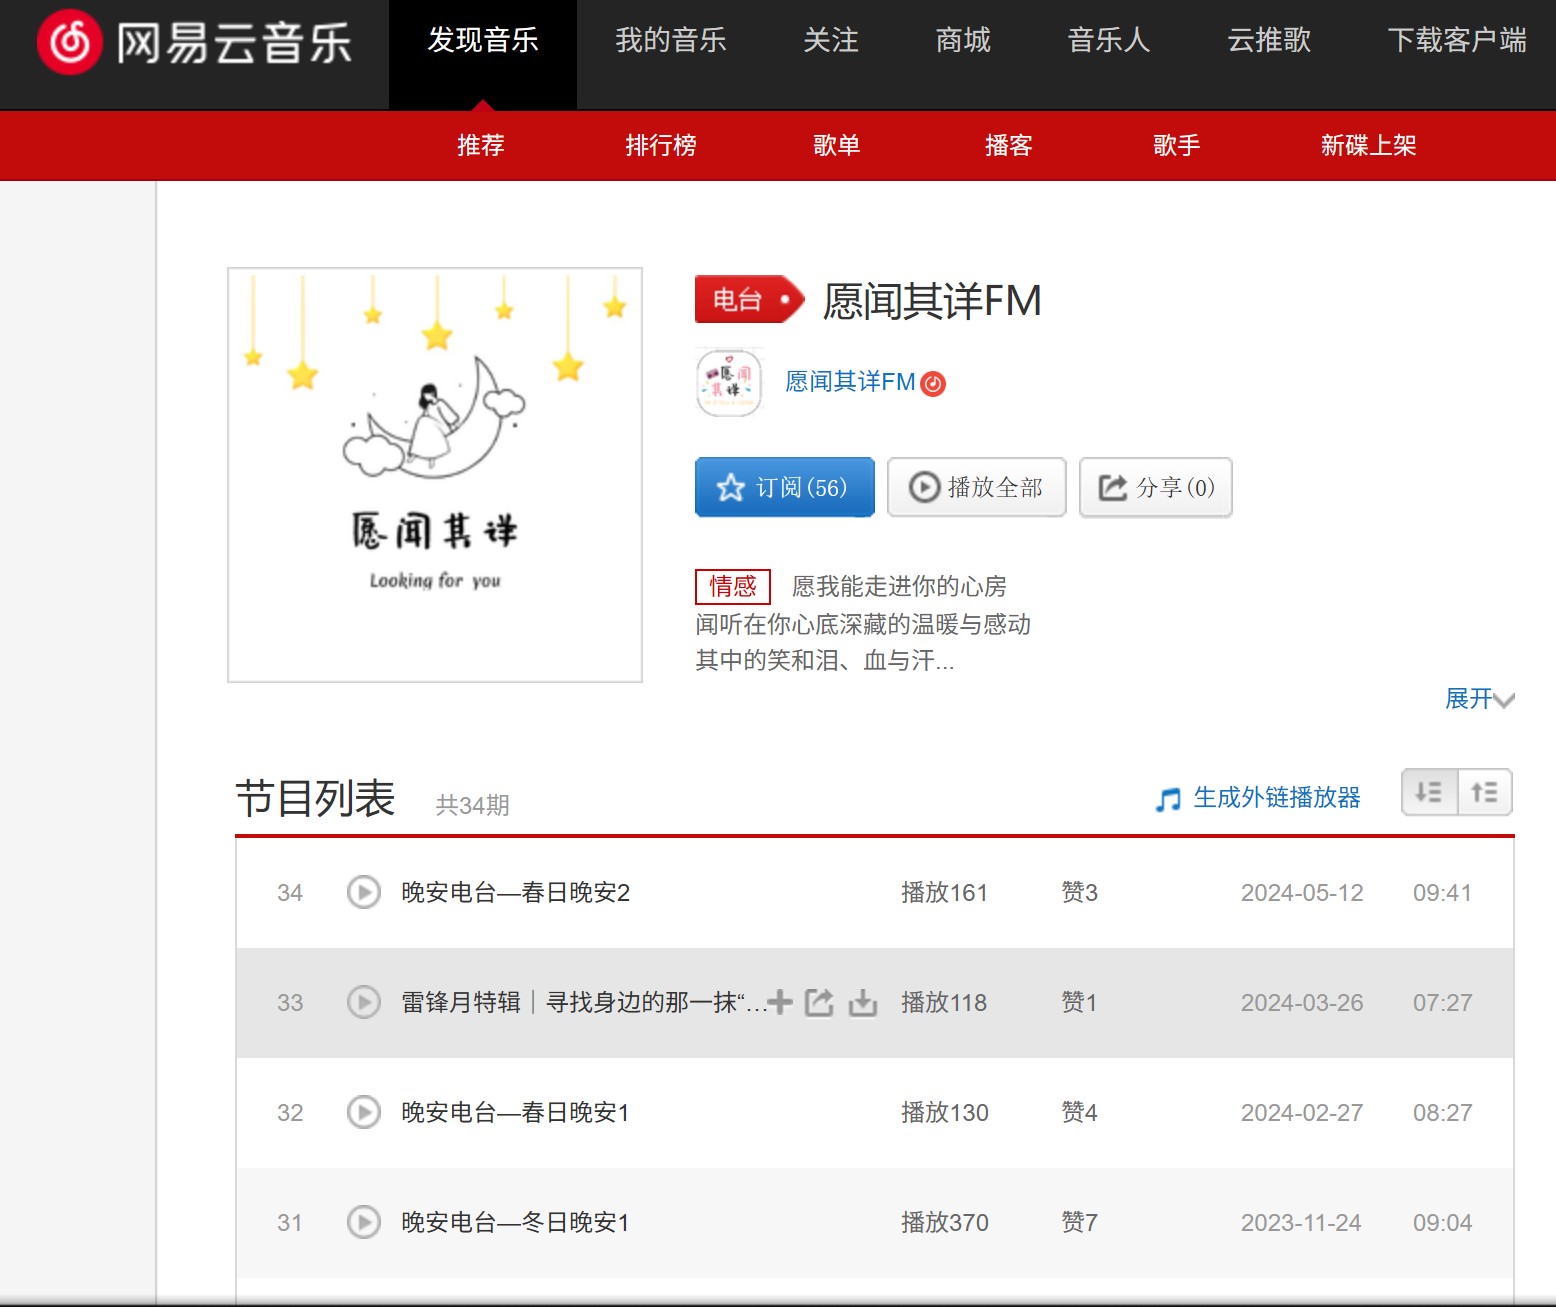Click the music note icon beside 生成外链播放器
Viewport: 1556px width, 1307px height.
(x=1168, y=799)
